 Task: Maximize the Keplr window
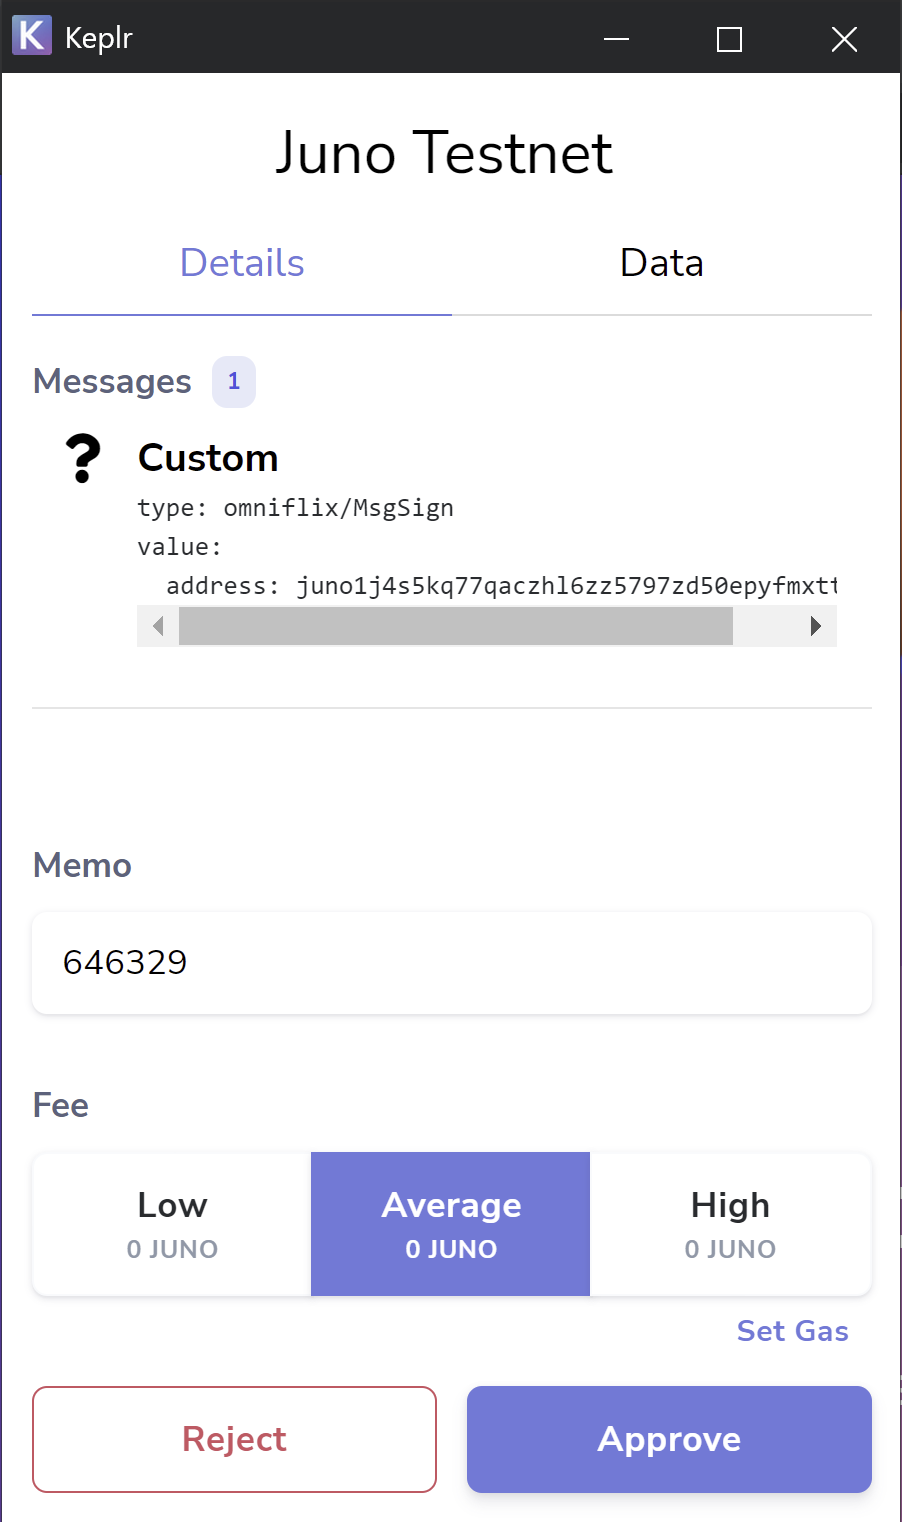(x=730, y=38)
